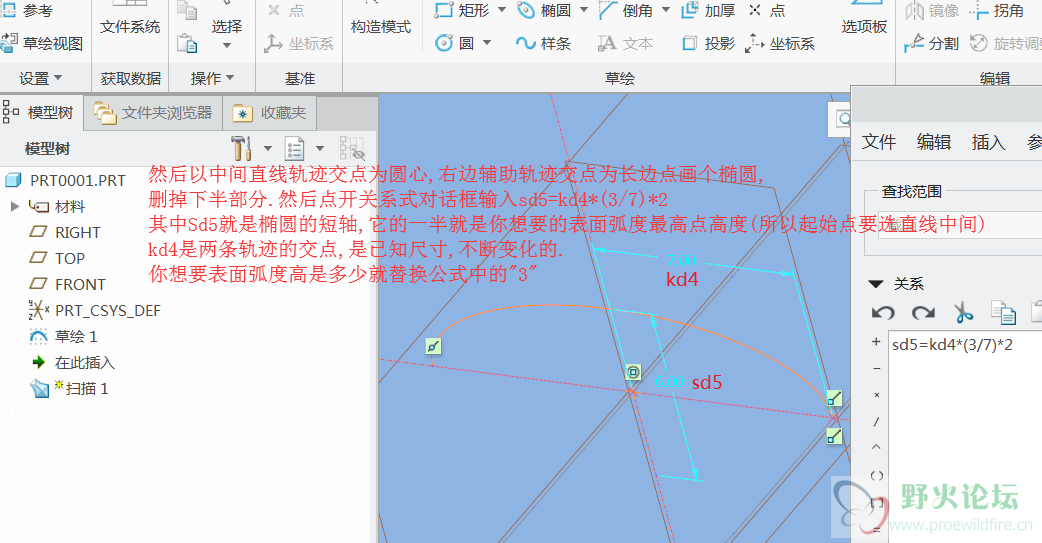Insert divide operator in Relations dialog
This screenshot has height=543, width=1042.
(x=877, y=421)
